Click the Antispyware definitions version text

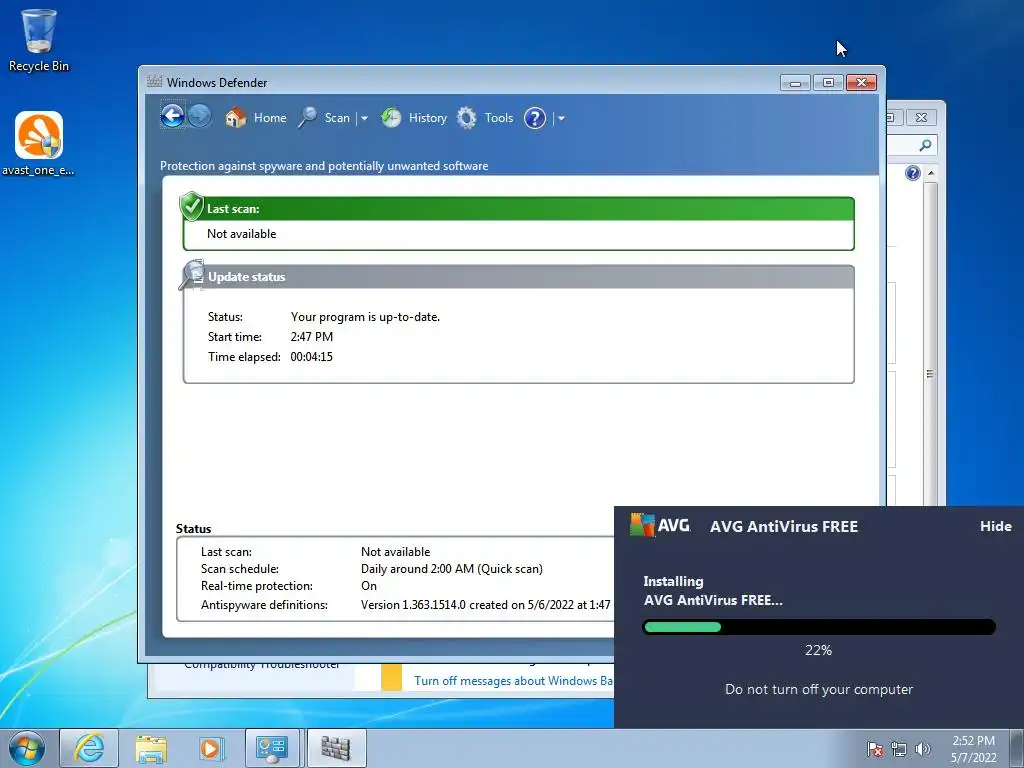coord(487,605)
